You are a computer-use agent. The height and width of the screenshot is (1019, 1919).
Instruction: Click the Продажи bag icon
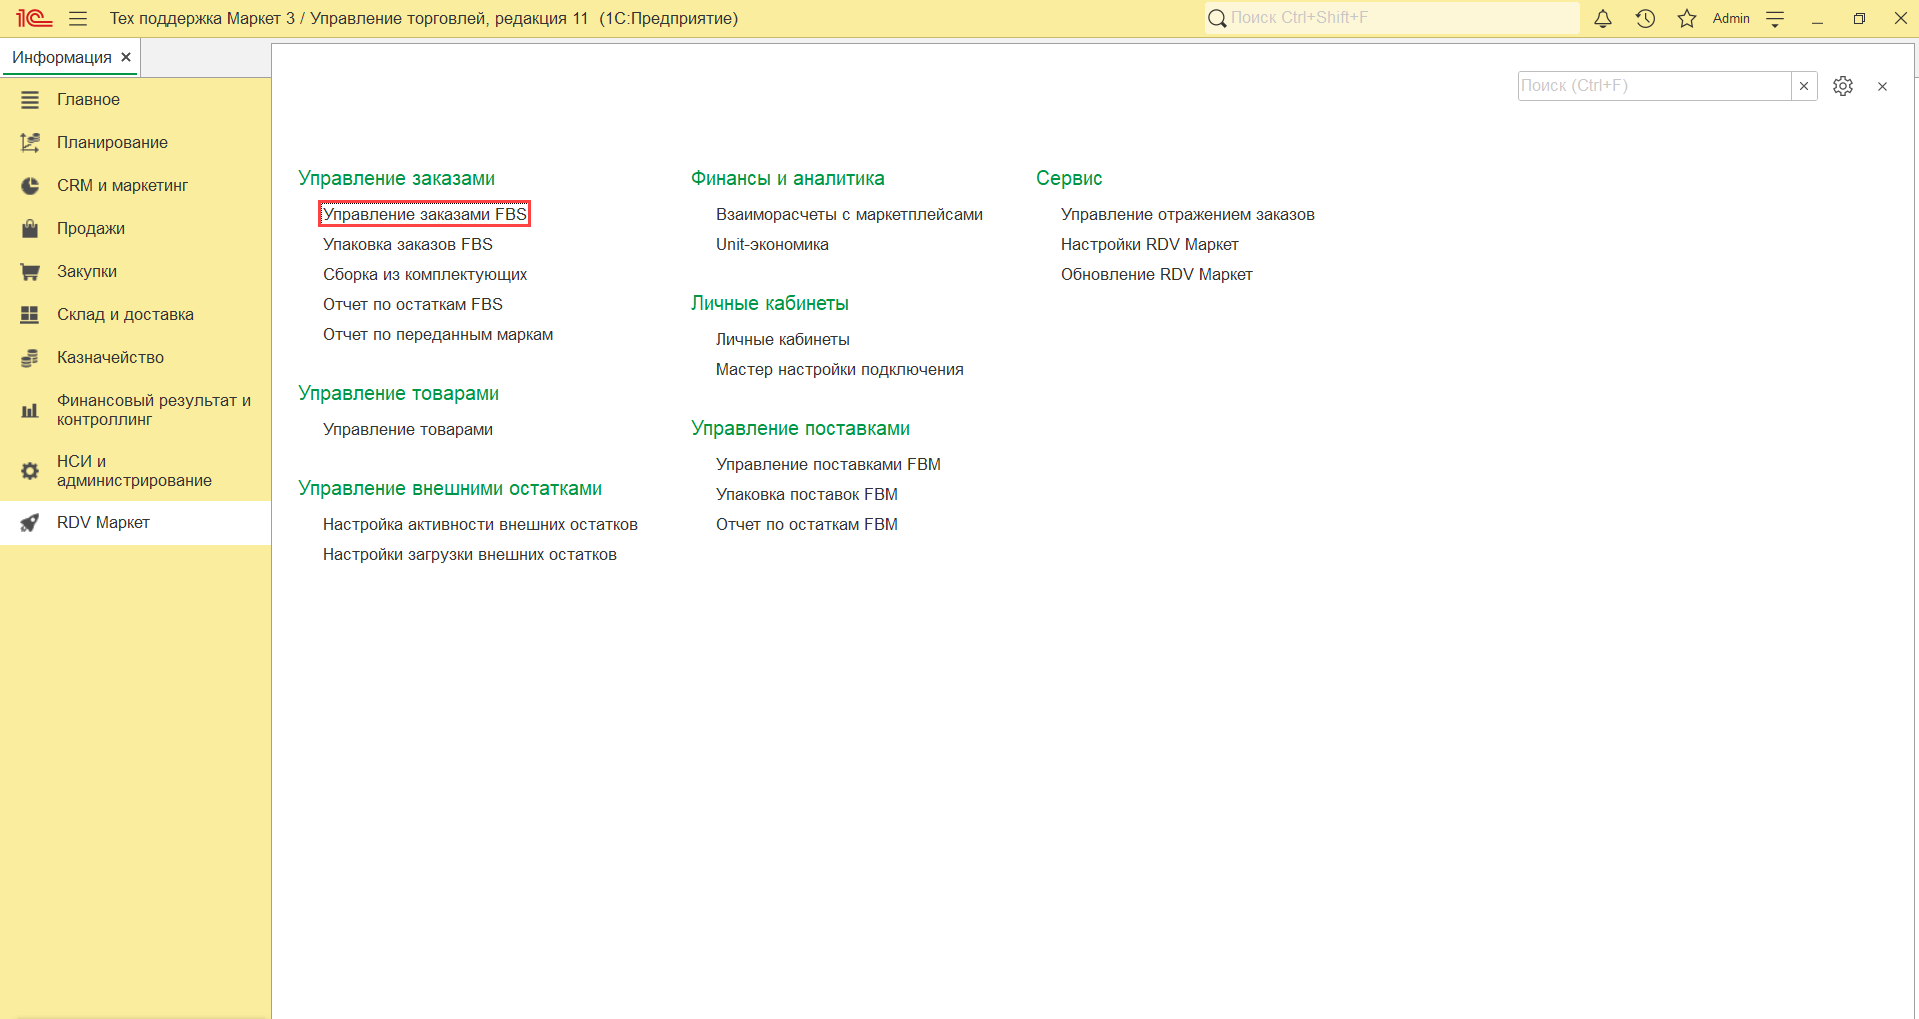click(30, 229)
